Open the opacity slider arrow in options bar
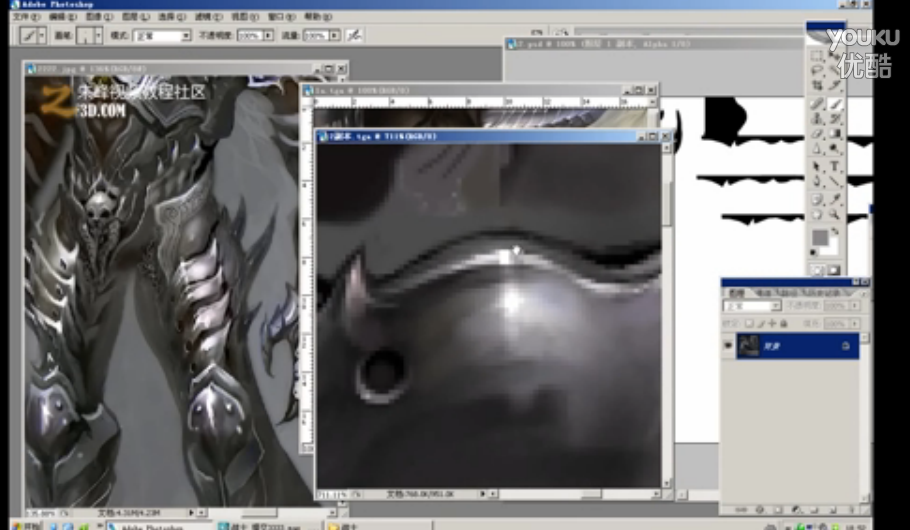 (x=268, y=35)
